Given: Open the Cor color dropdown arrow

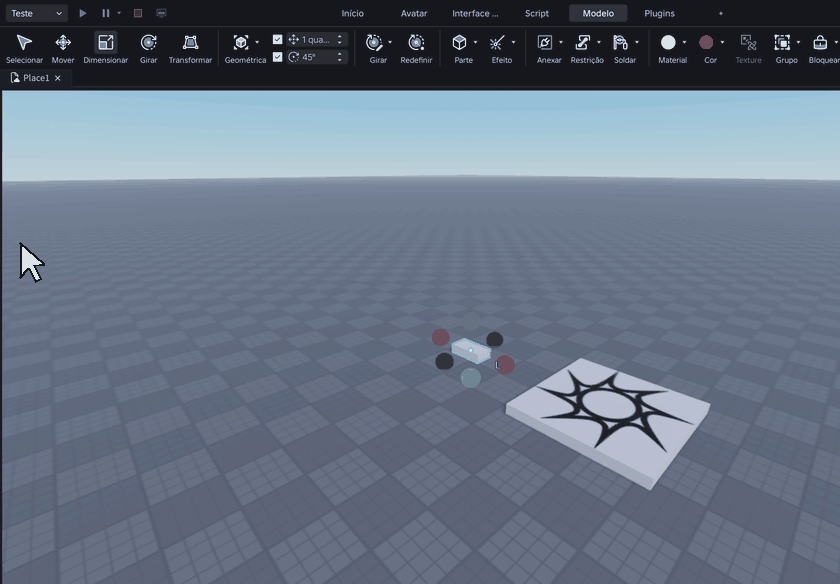Looking at the screenshot, I should click(722, 42).
